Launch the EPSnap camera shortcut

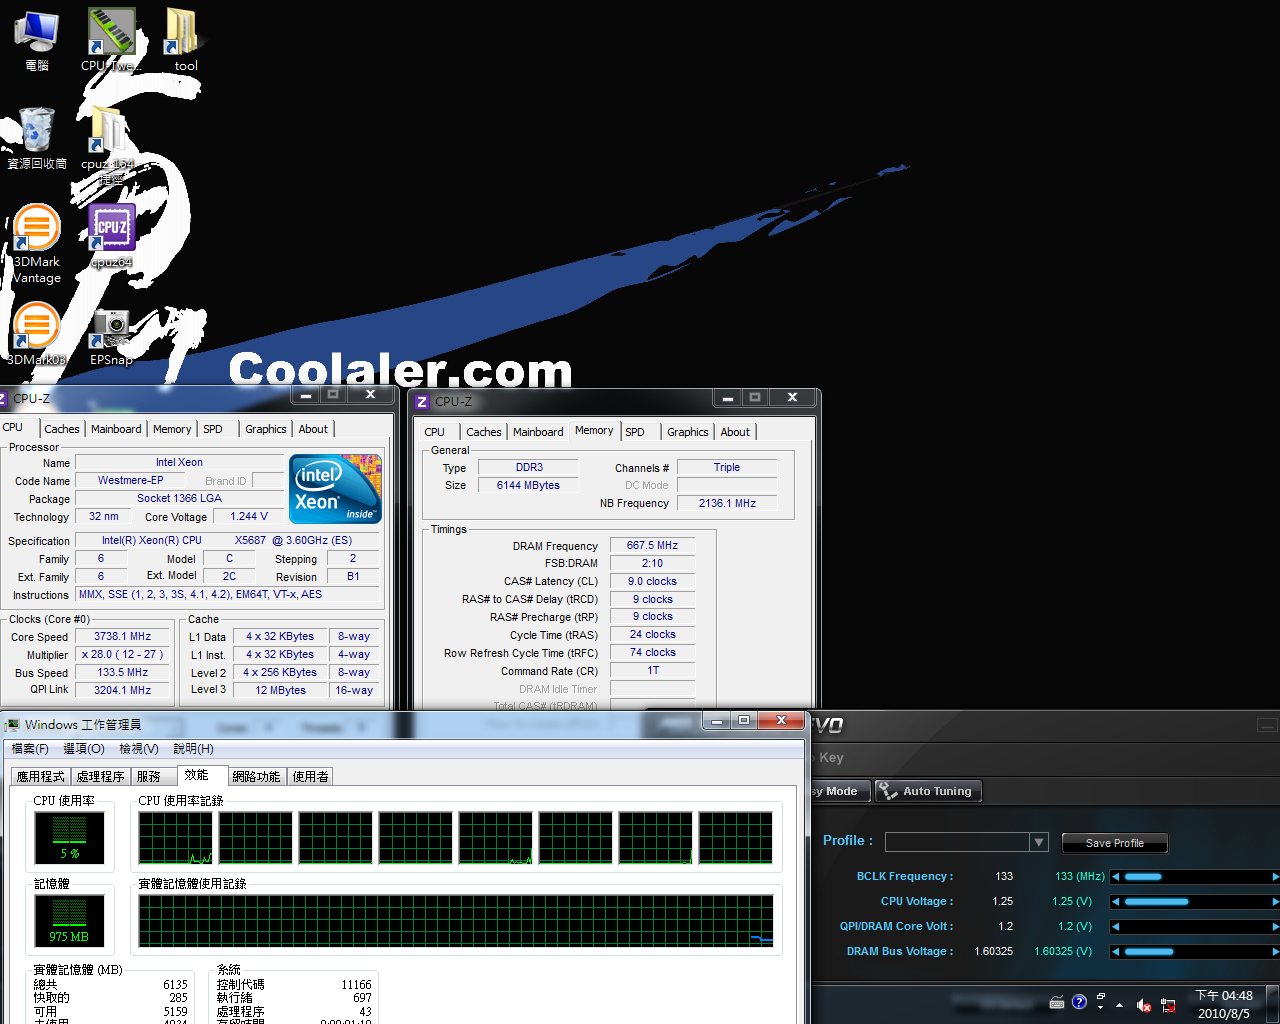pos(111,337)
